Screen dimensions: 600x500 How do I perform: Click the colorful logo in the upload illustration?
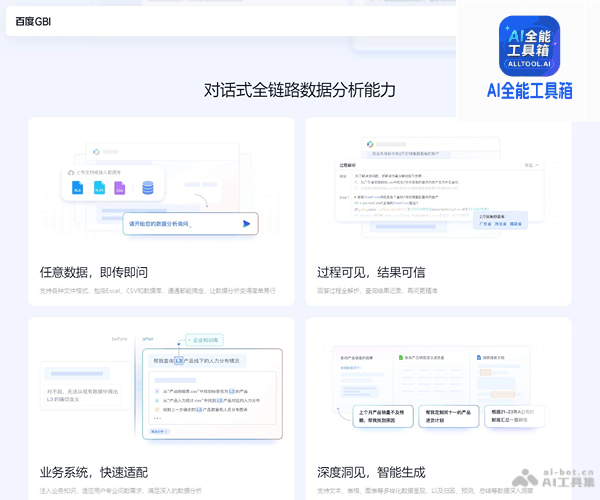(x=96, y=152)
